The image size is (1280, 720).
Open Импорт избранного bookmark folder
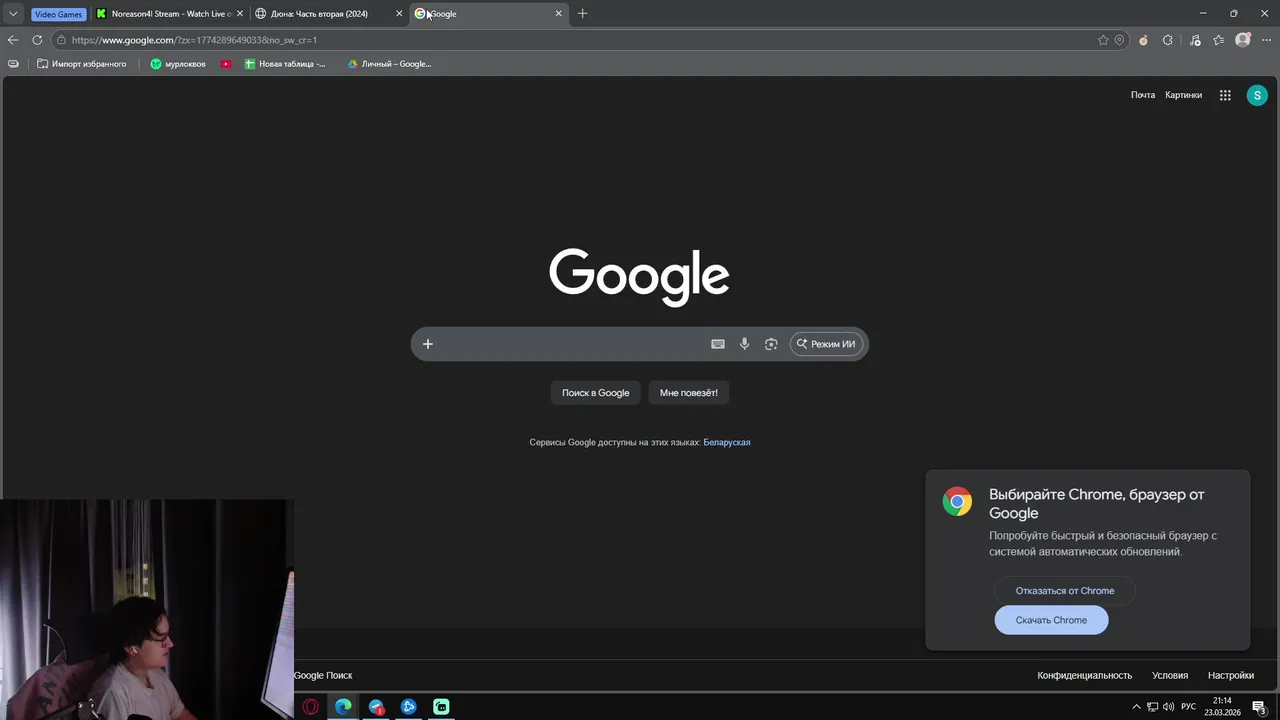click(x=81, y=64)
